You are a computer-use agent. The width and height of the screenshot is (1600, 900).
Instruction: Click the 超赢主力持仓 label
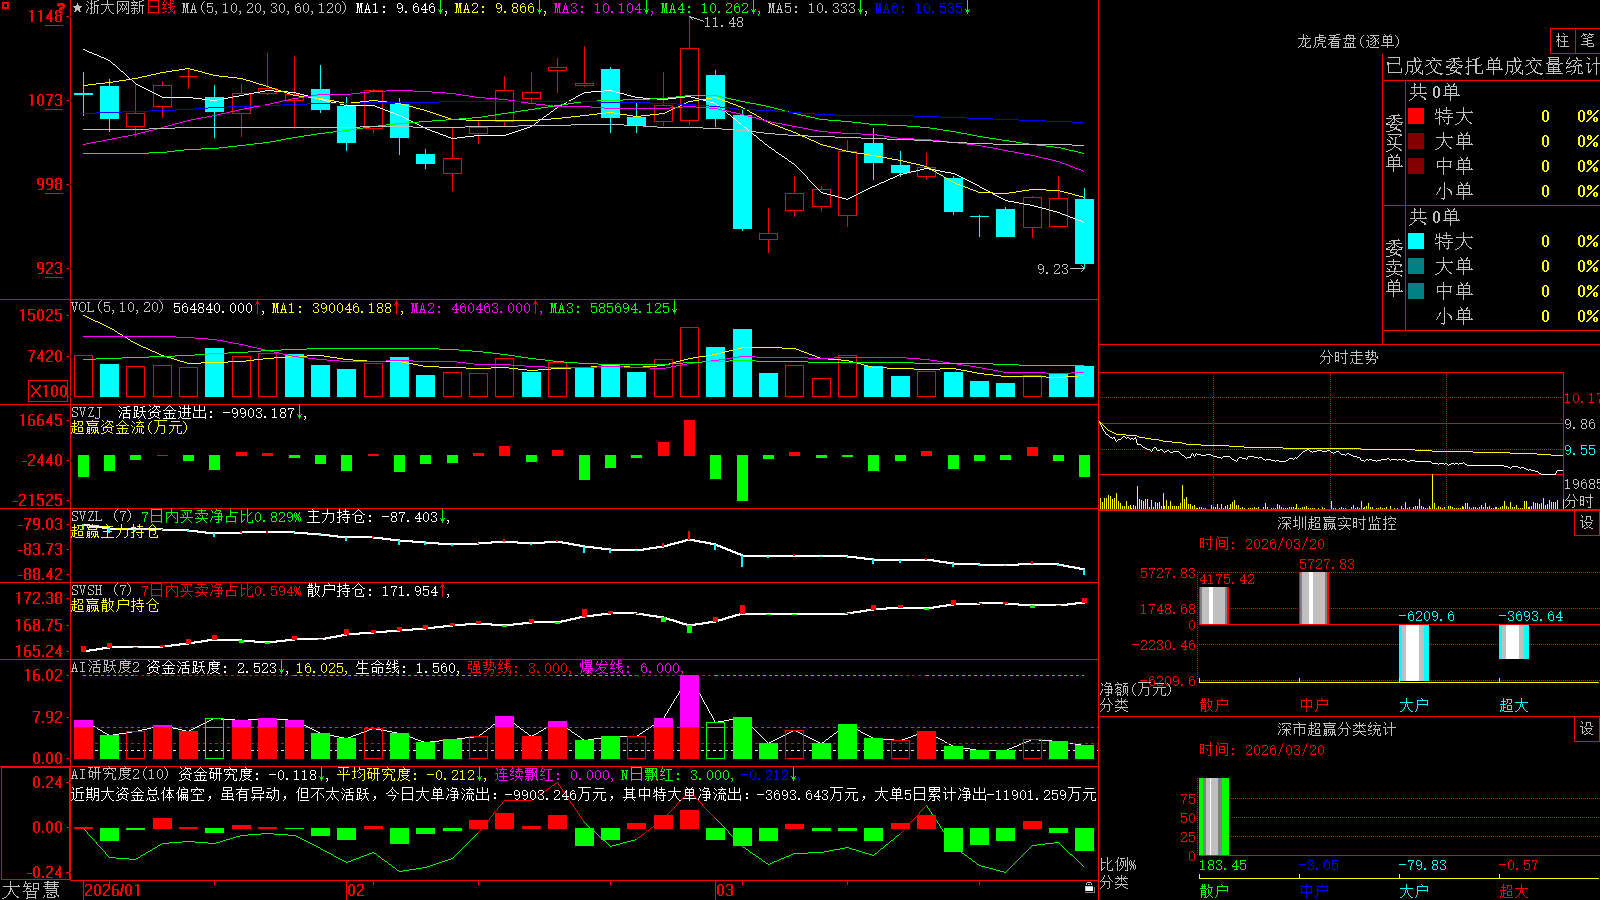(x=115, y=531)
